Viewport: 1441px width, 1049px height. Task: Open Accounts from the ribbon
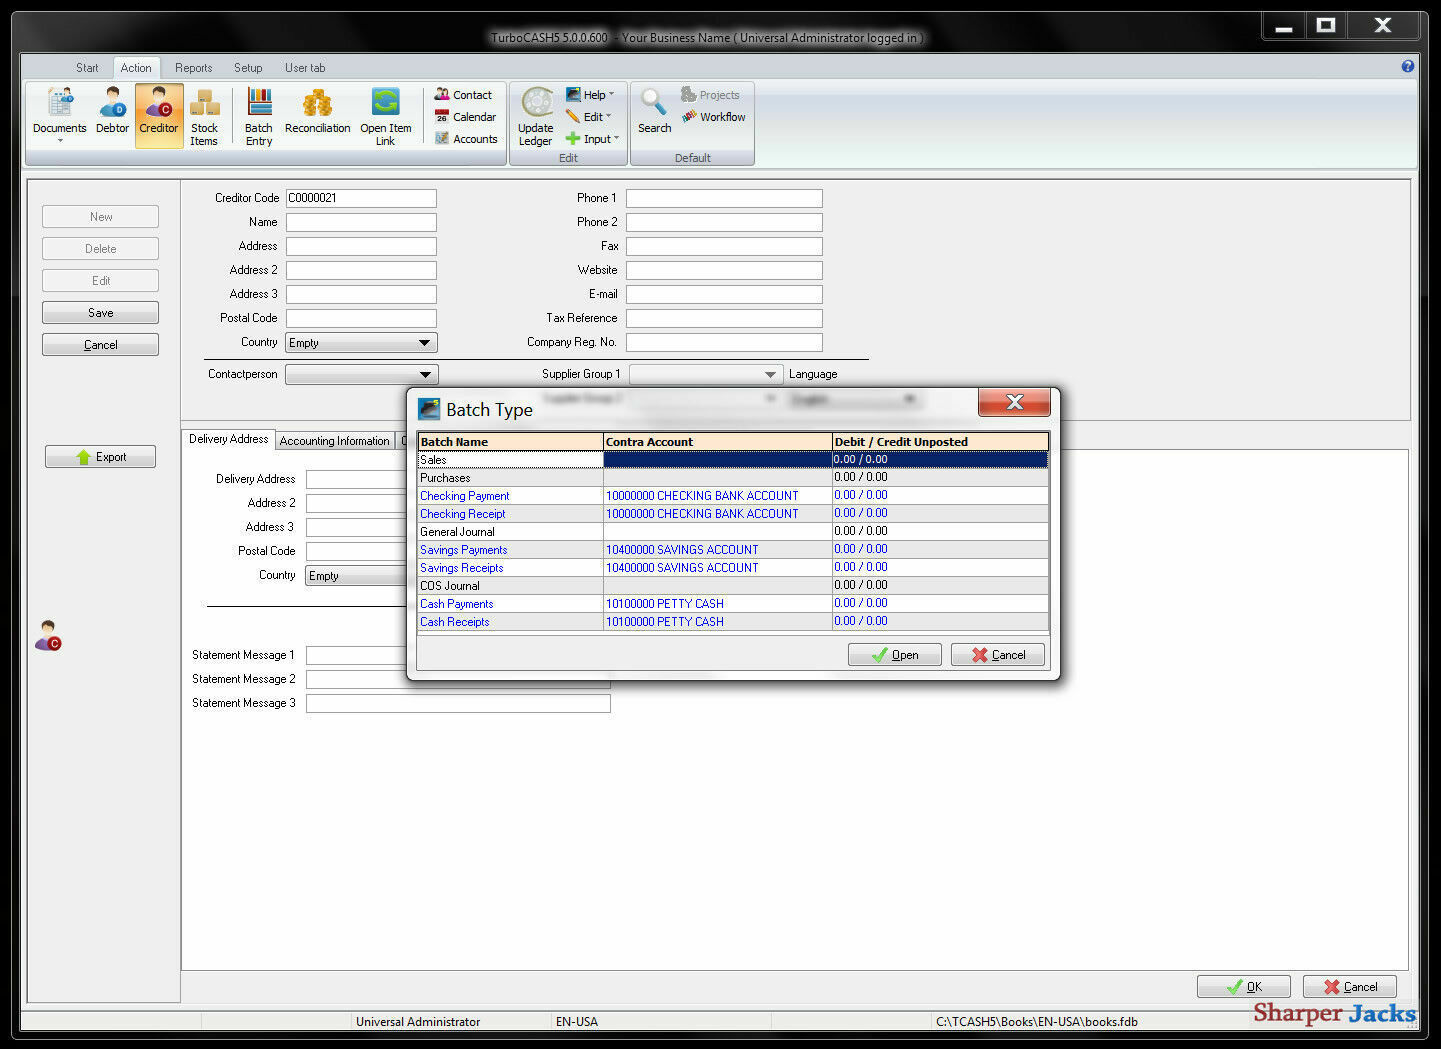(x=466, y=139)
